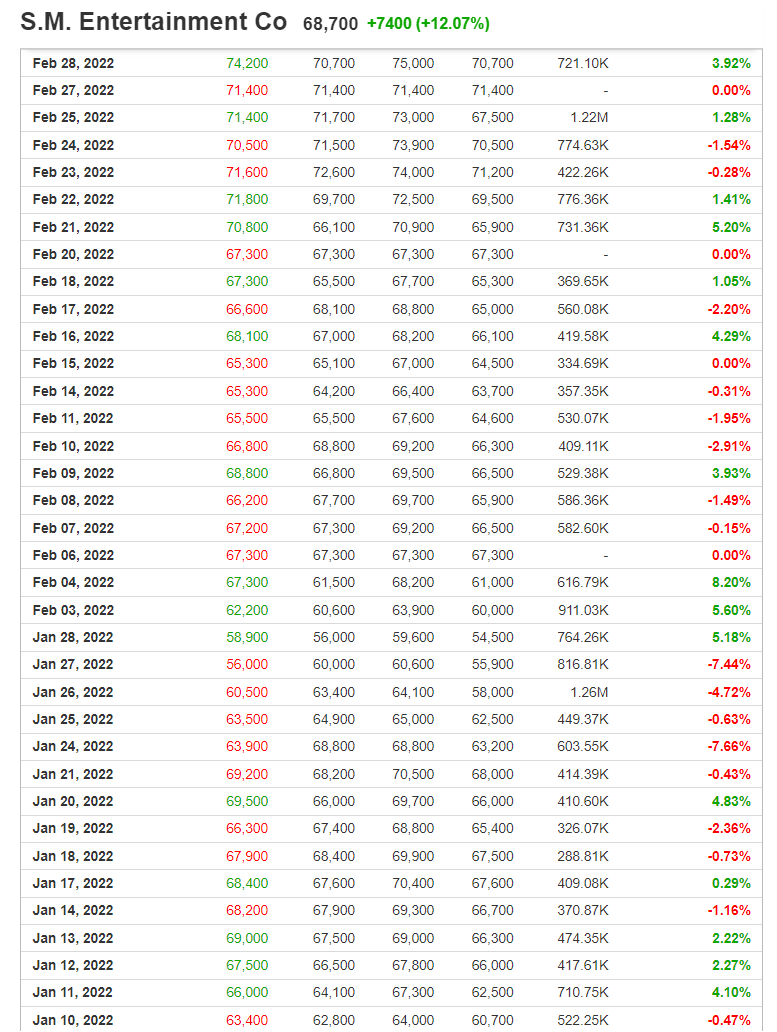Click the -1.54% change on Feb 24

click(729, 145)
